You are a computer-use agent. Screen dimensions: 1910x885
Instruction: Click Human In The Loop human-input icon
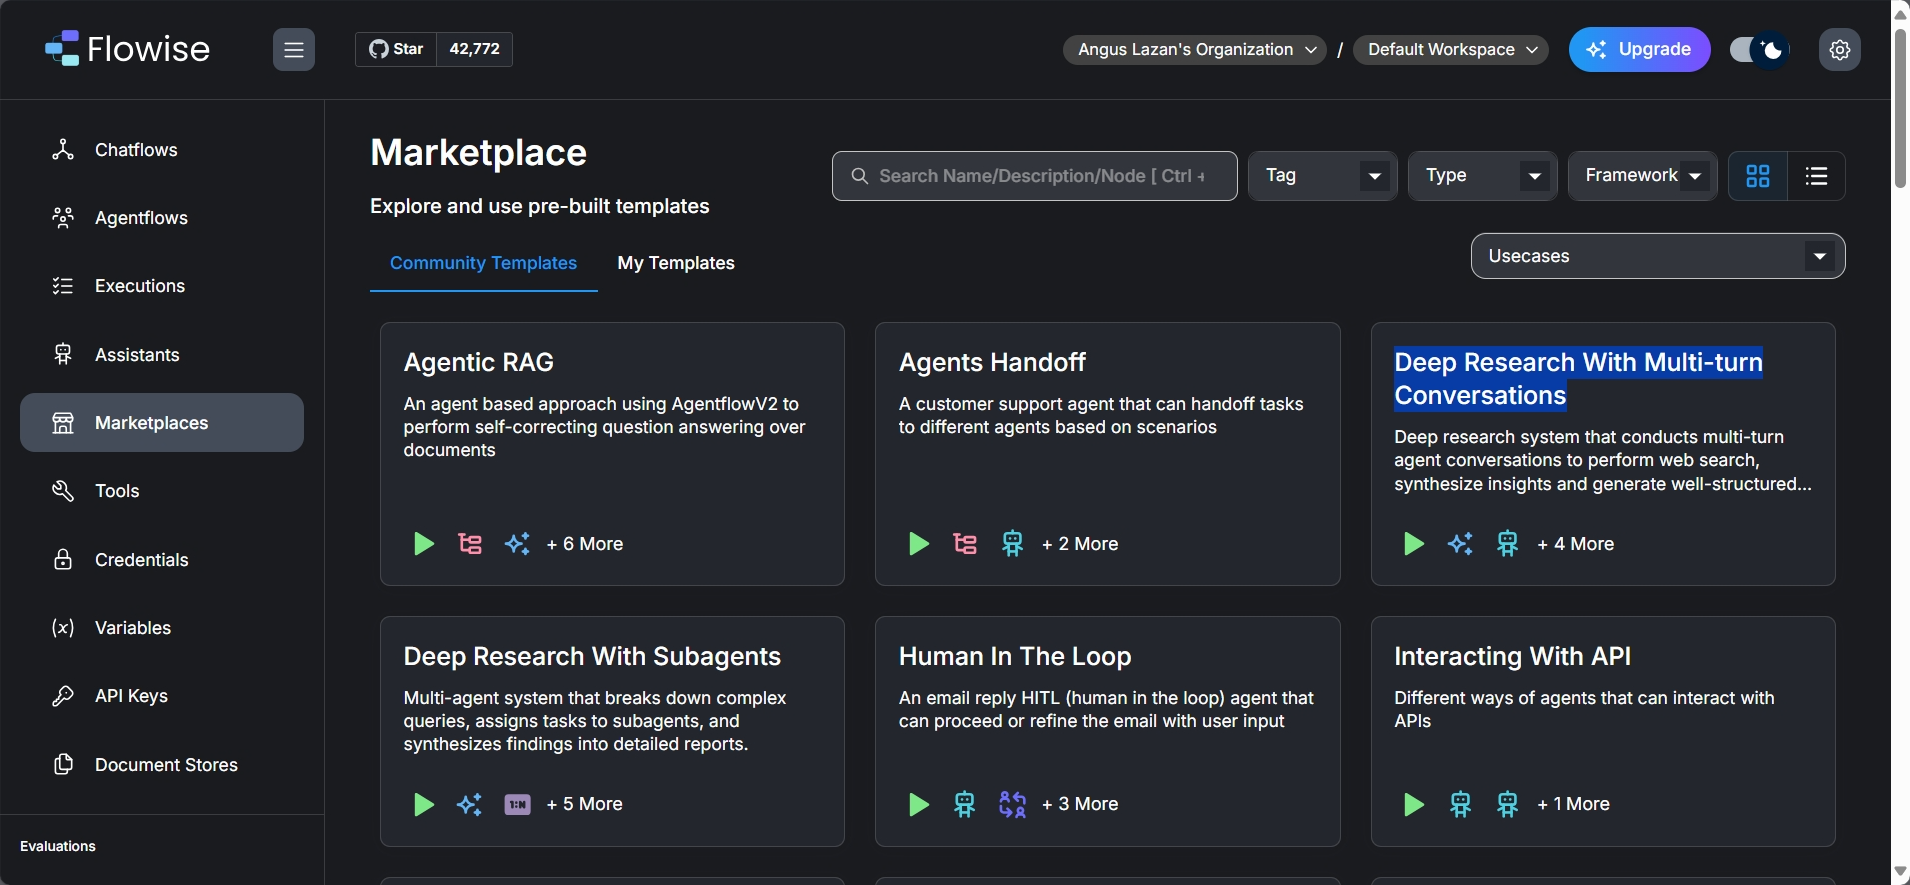pos(1013,804)
